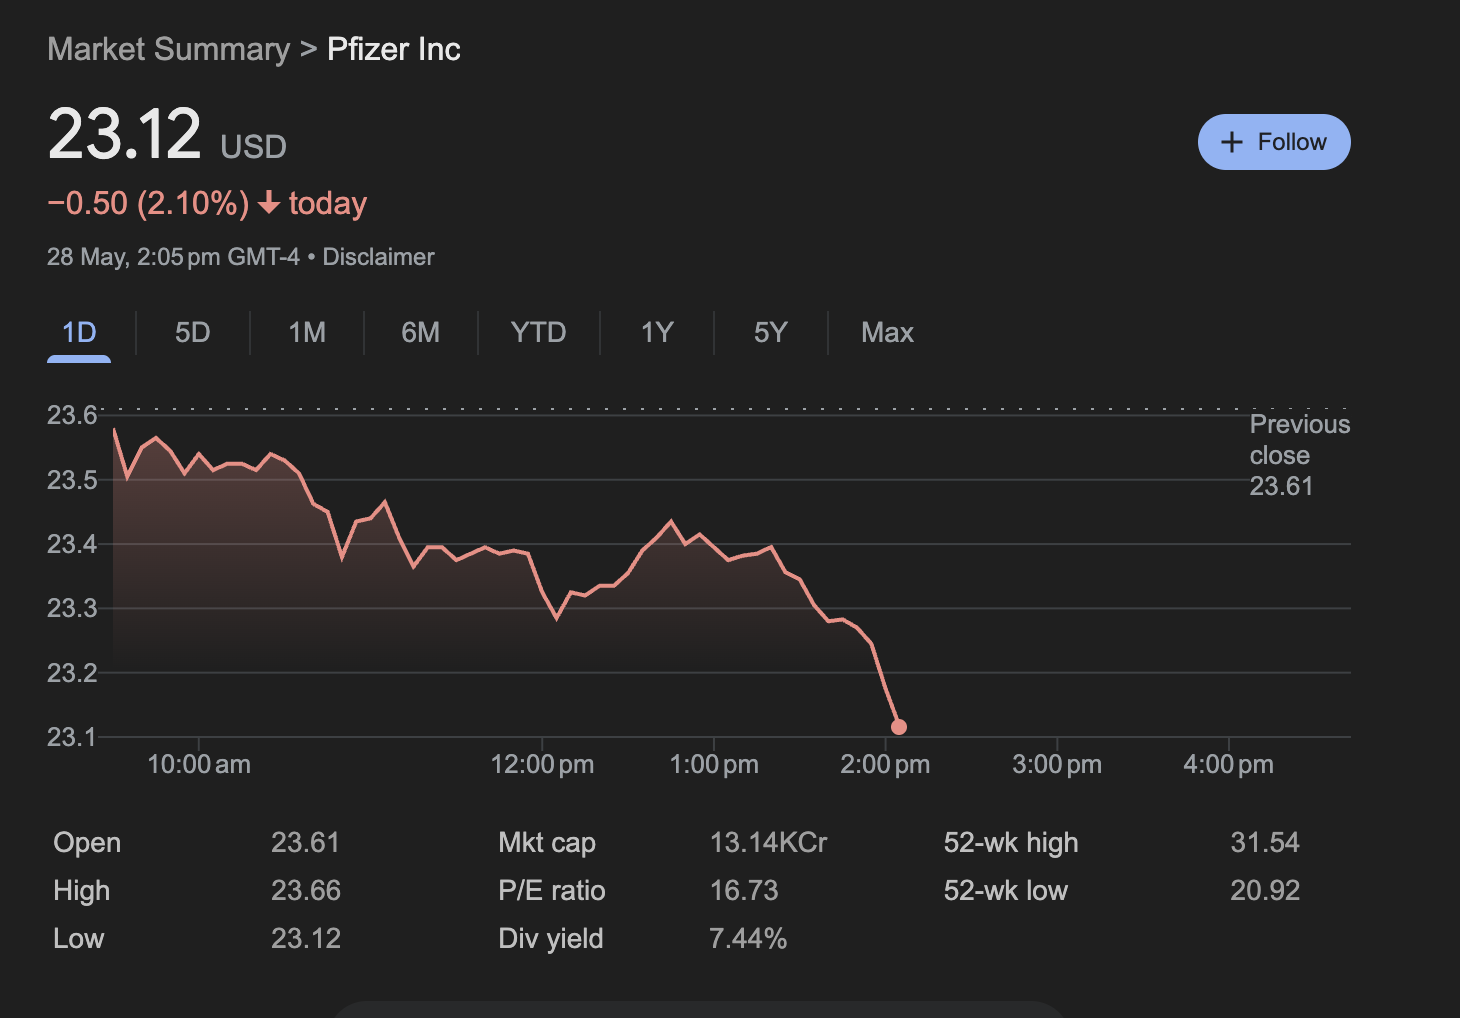Screen dimensions: 1460x1018
Task: Show the 6M chart range
Action: coord(421,332)
